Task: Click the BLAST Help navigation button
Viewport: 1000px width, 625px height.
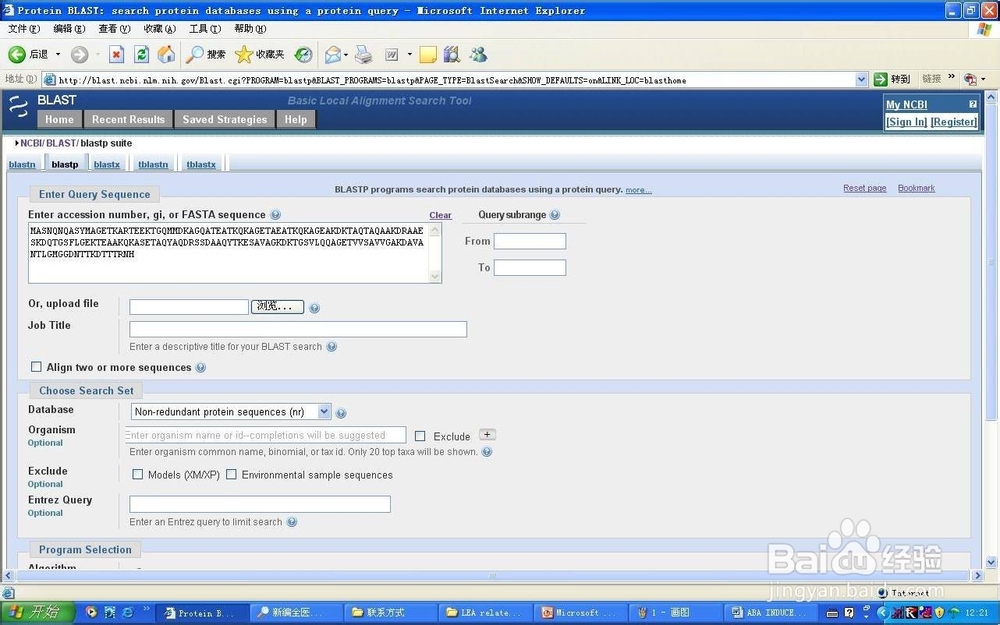Action: [x=295, y=119]
